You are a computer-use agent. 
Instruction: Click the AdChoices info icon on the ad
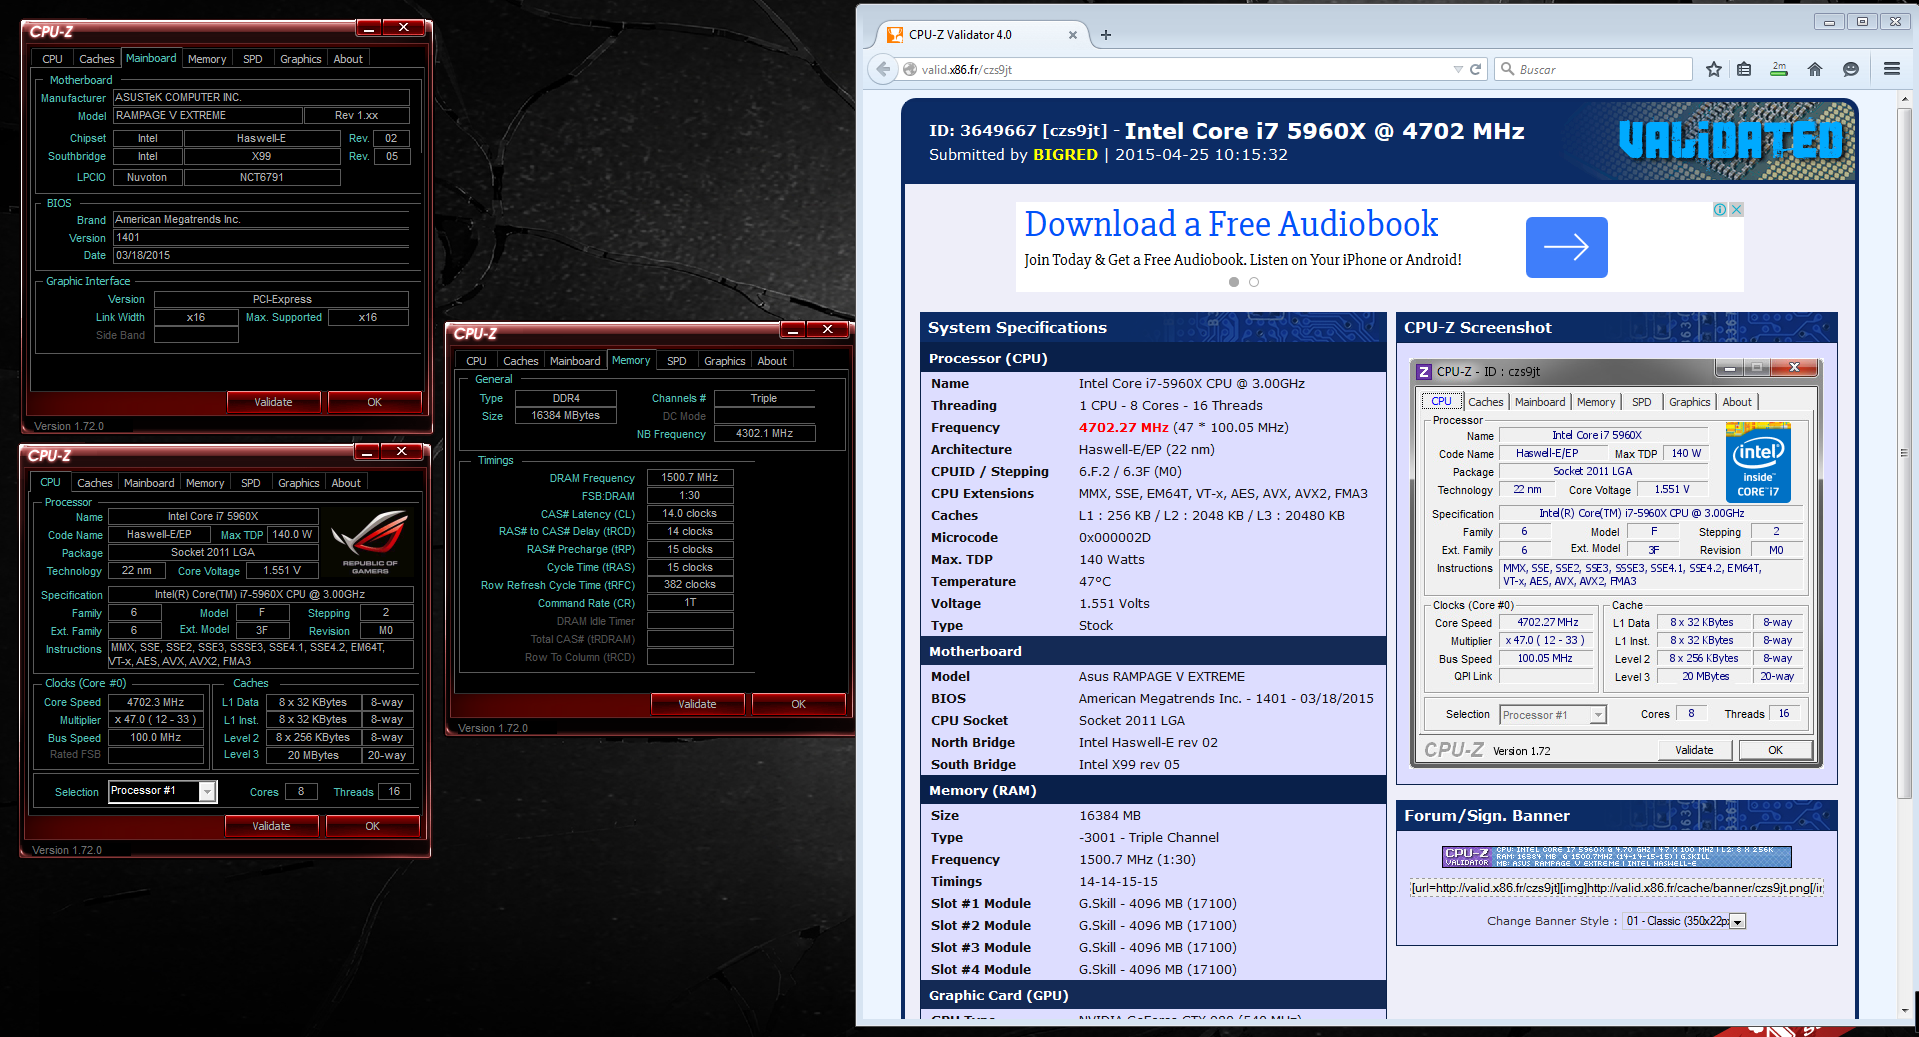pos(1720,209)
